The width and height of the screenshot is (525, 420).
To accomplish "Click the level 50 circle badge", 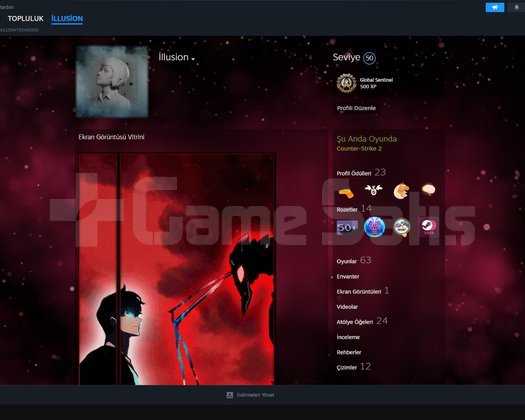I will (369, 58).
